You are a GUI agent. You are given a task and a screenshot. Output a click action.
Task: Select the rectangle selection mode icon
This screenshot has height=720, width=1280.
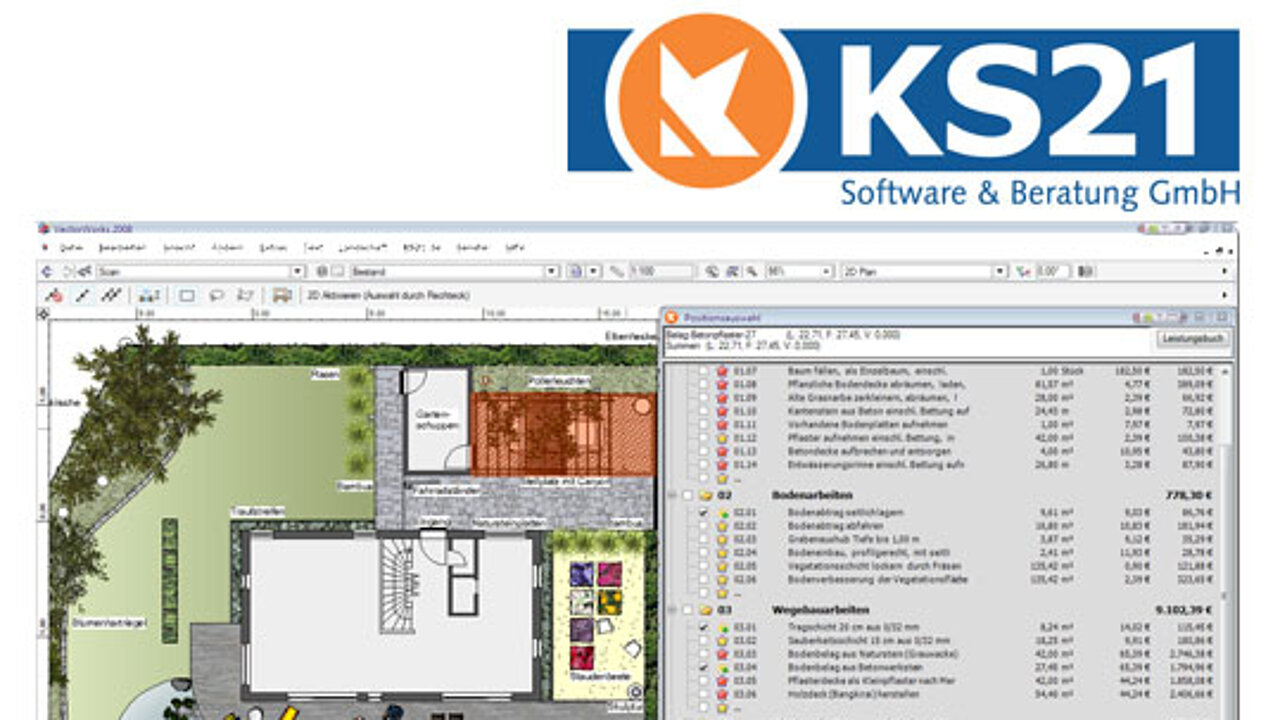(187, 295)
